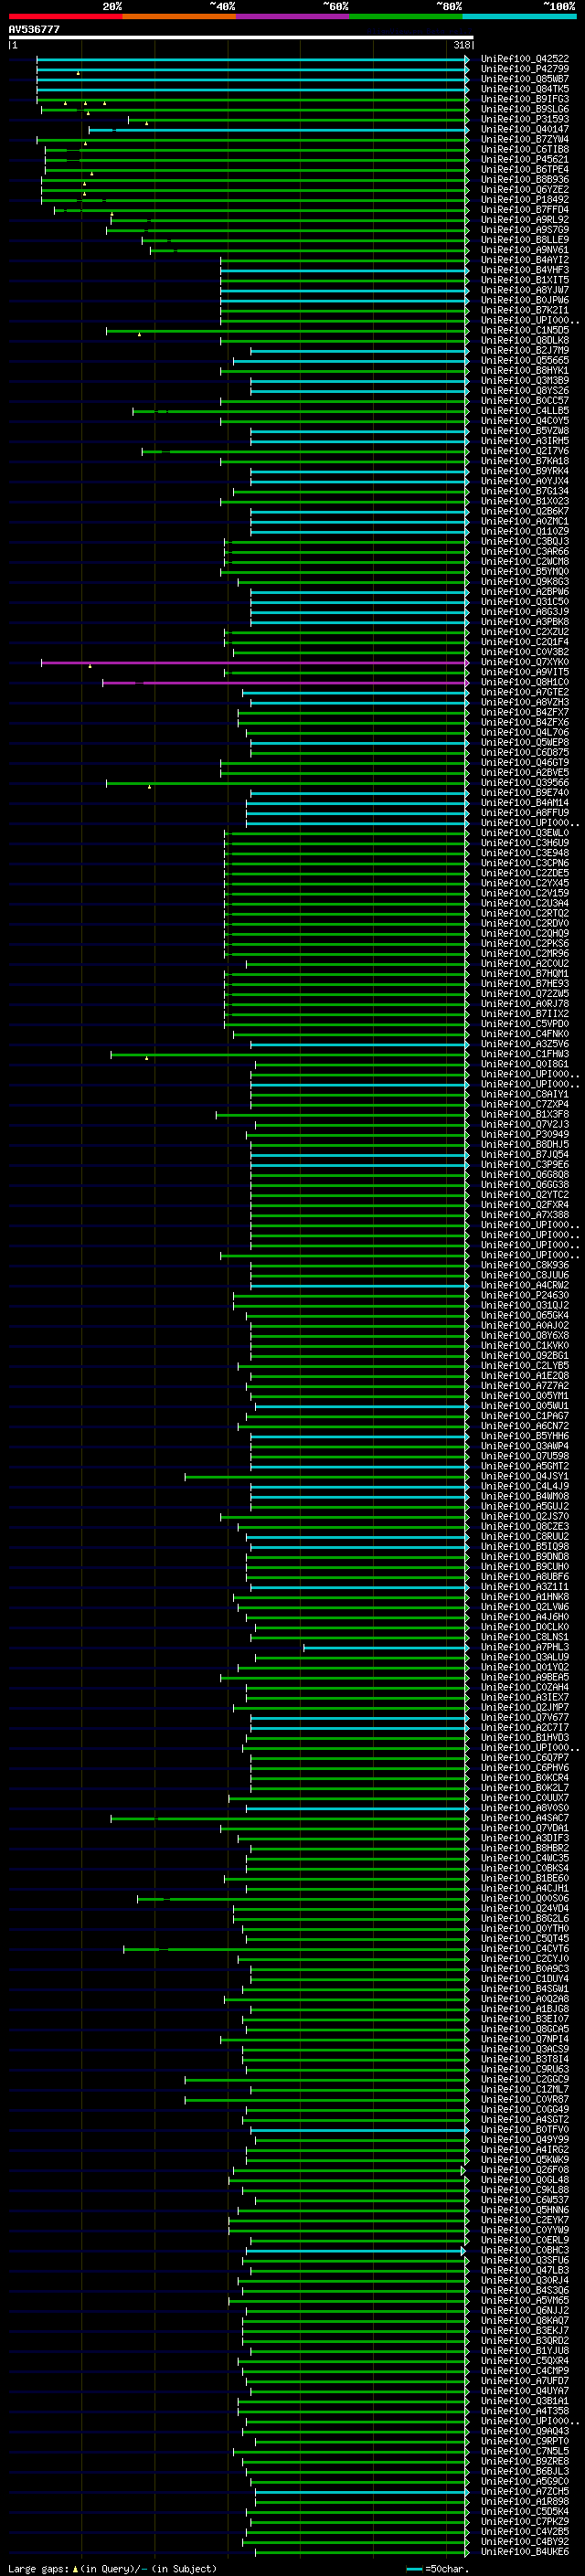Select the UniRef100_B5VZW8 label
The image size is (585, 2576).
524,431
